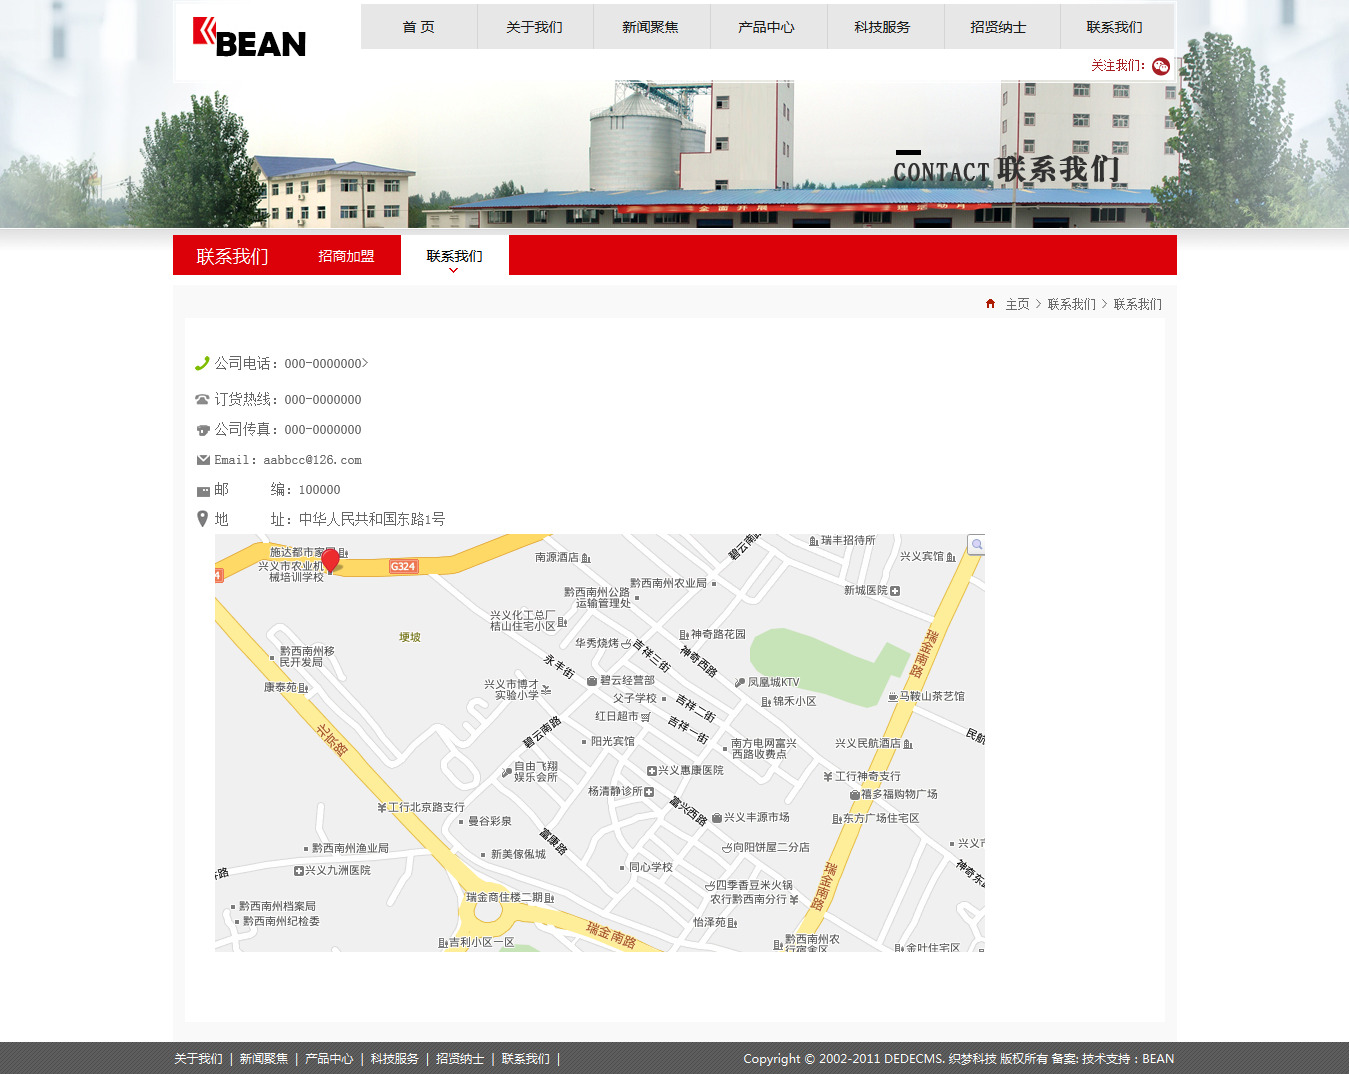Click the email envelope icon
The width and height of the screenshot is (1349, 1074).
[203, 460]
